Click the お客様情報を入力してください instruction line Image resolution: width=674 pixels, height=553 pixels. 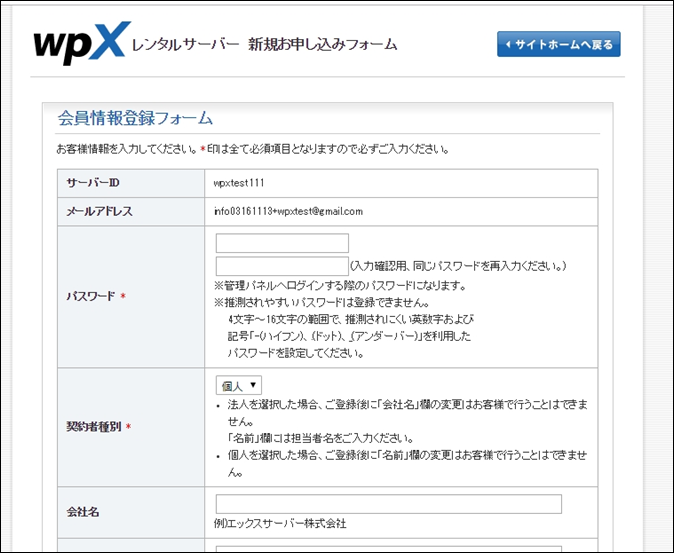253,150
